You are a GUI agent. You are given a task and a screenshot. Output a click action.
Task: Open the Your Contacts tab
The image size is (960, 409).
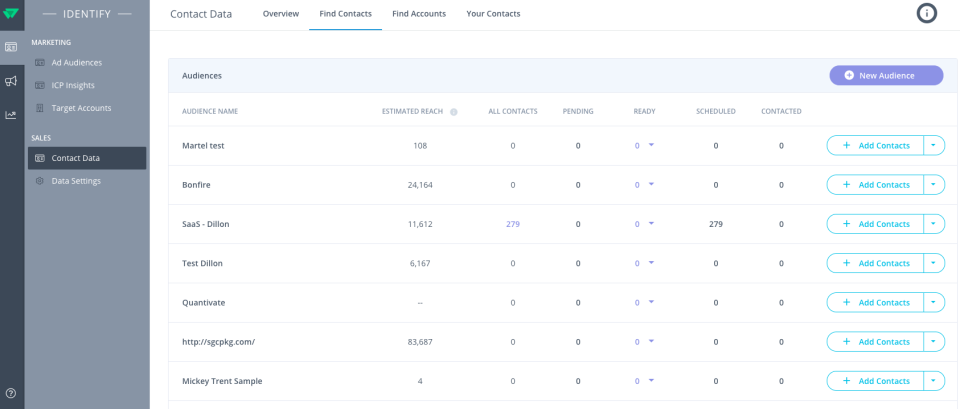493,14
